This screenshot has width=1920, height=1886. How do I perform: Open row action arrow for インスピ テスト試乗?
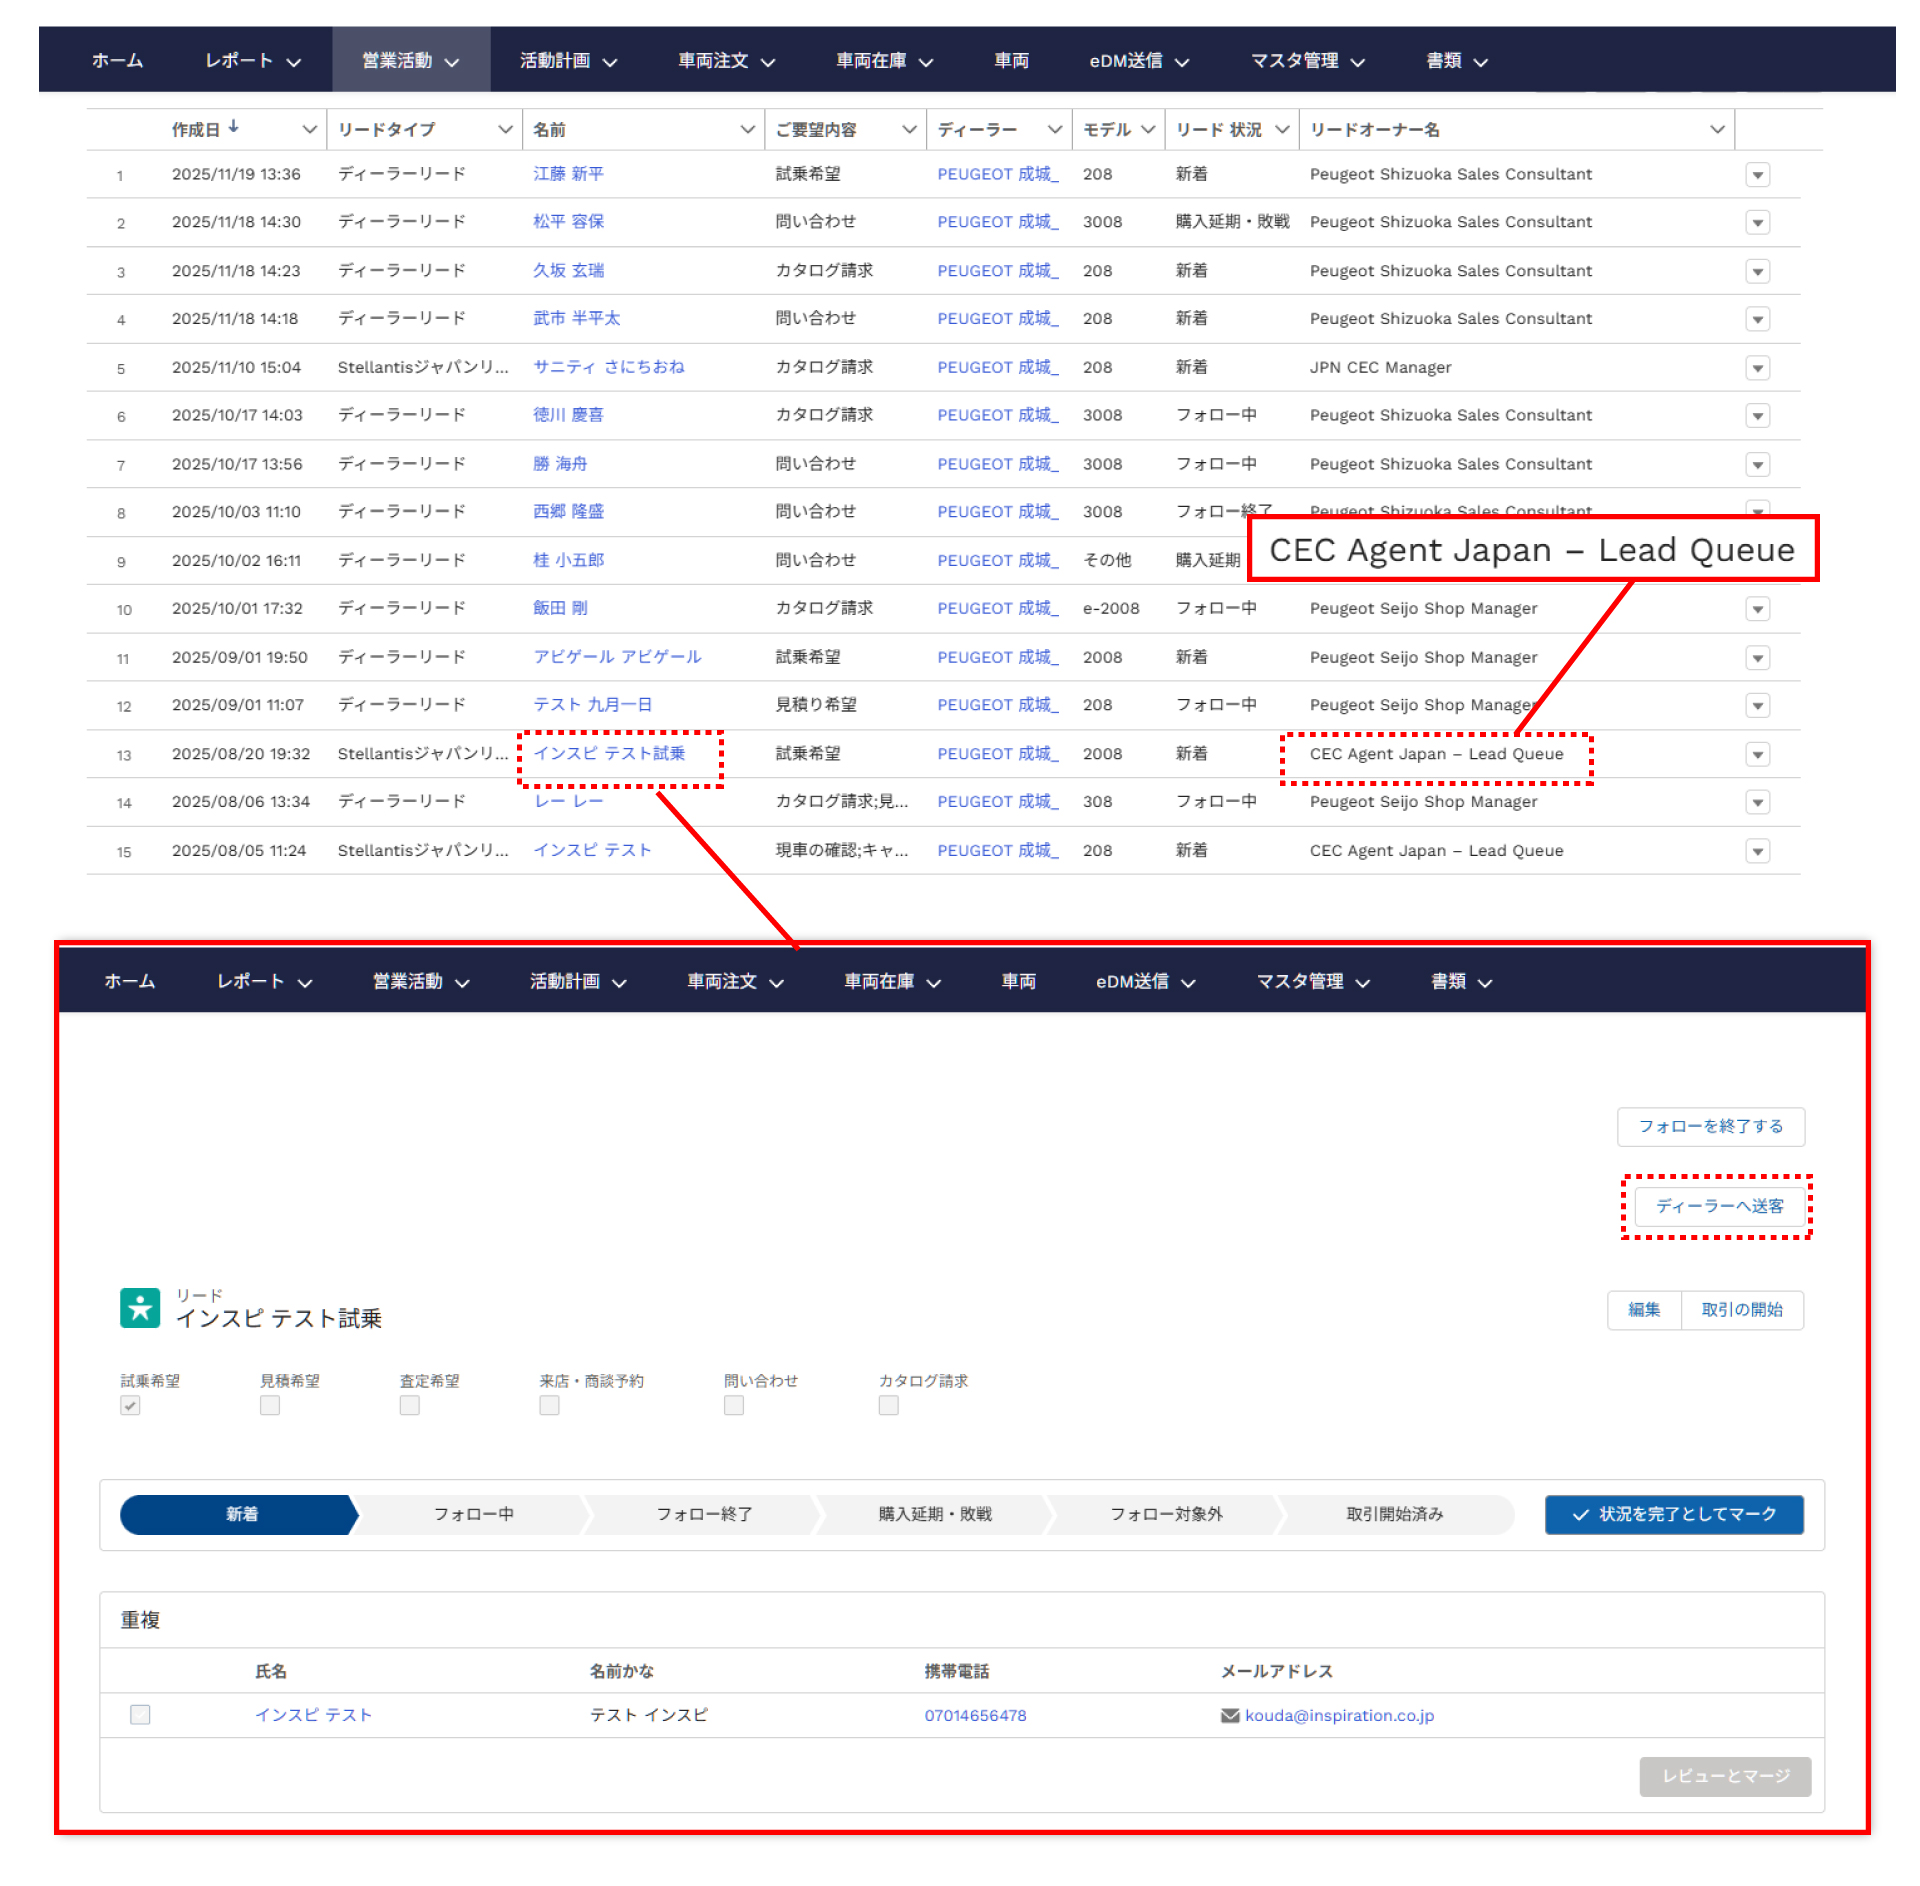coord(1757,755)
